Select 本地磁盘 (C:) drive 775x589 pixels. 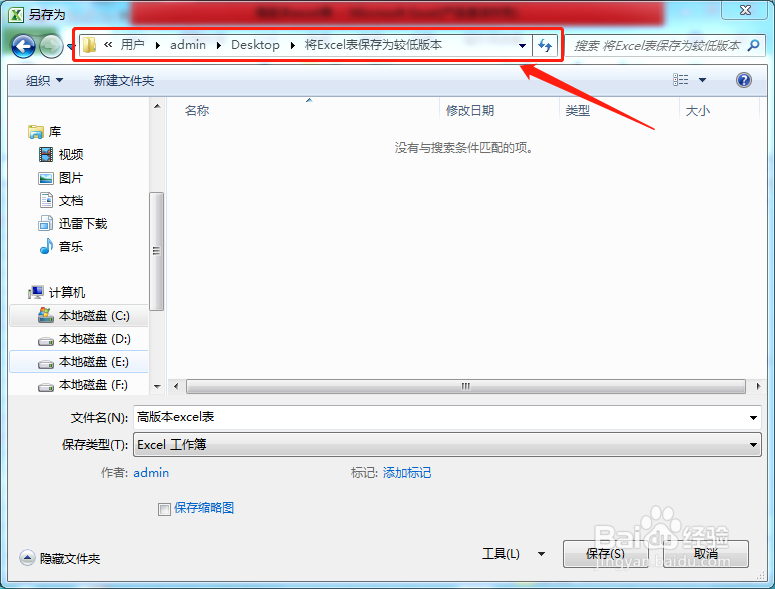pyautogui.click(x=79, y=315)
